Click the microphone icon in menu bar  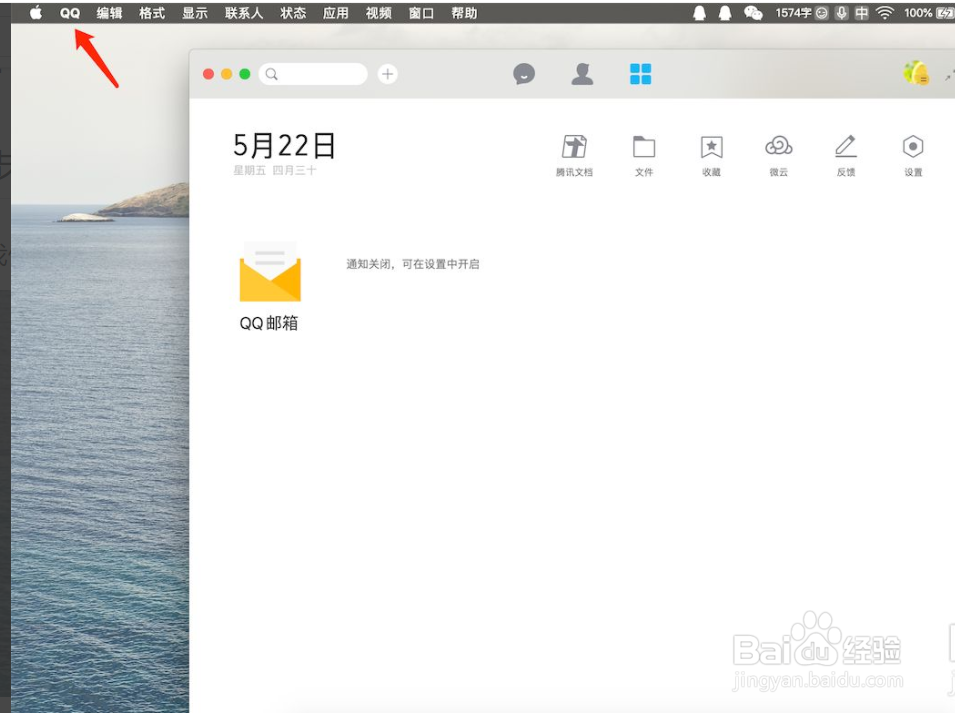pos(842,13)
